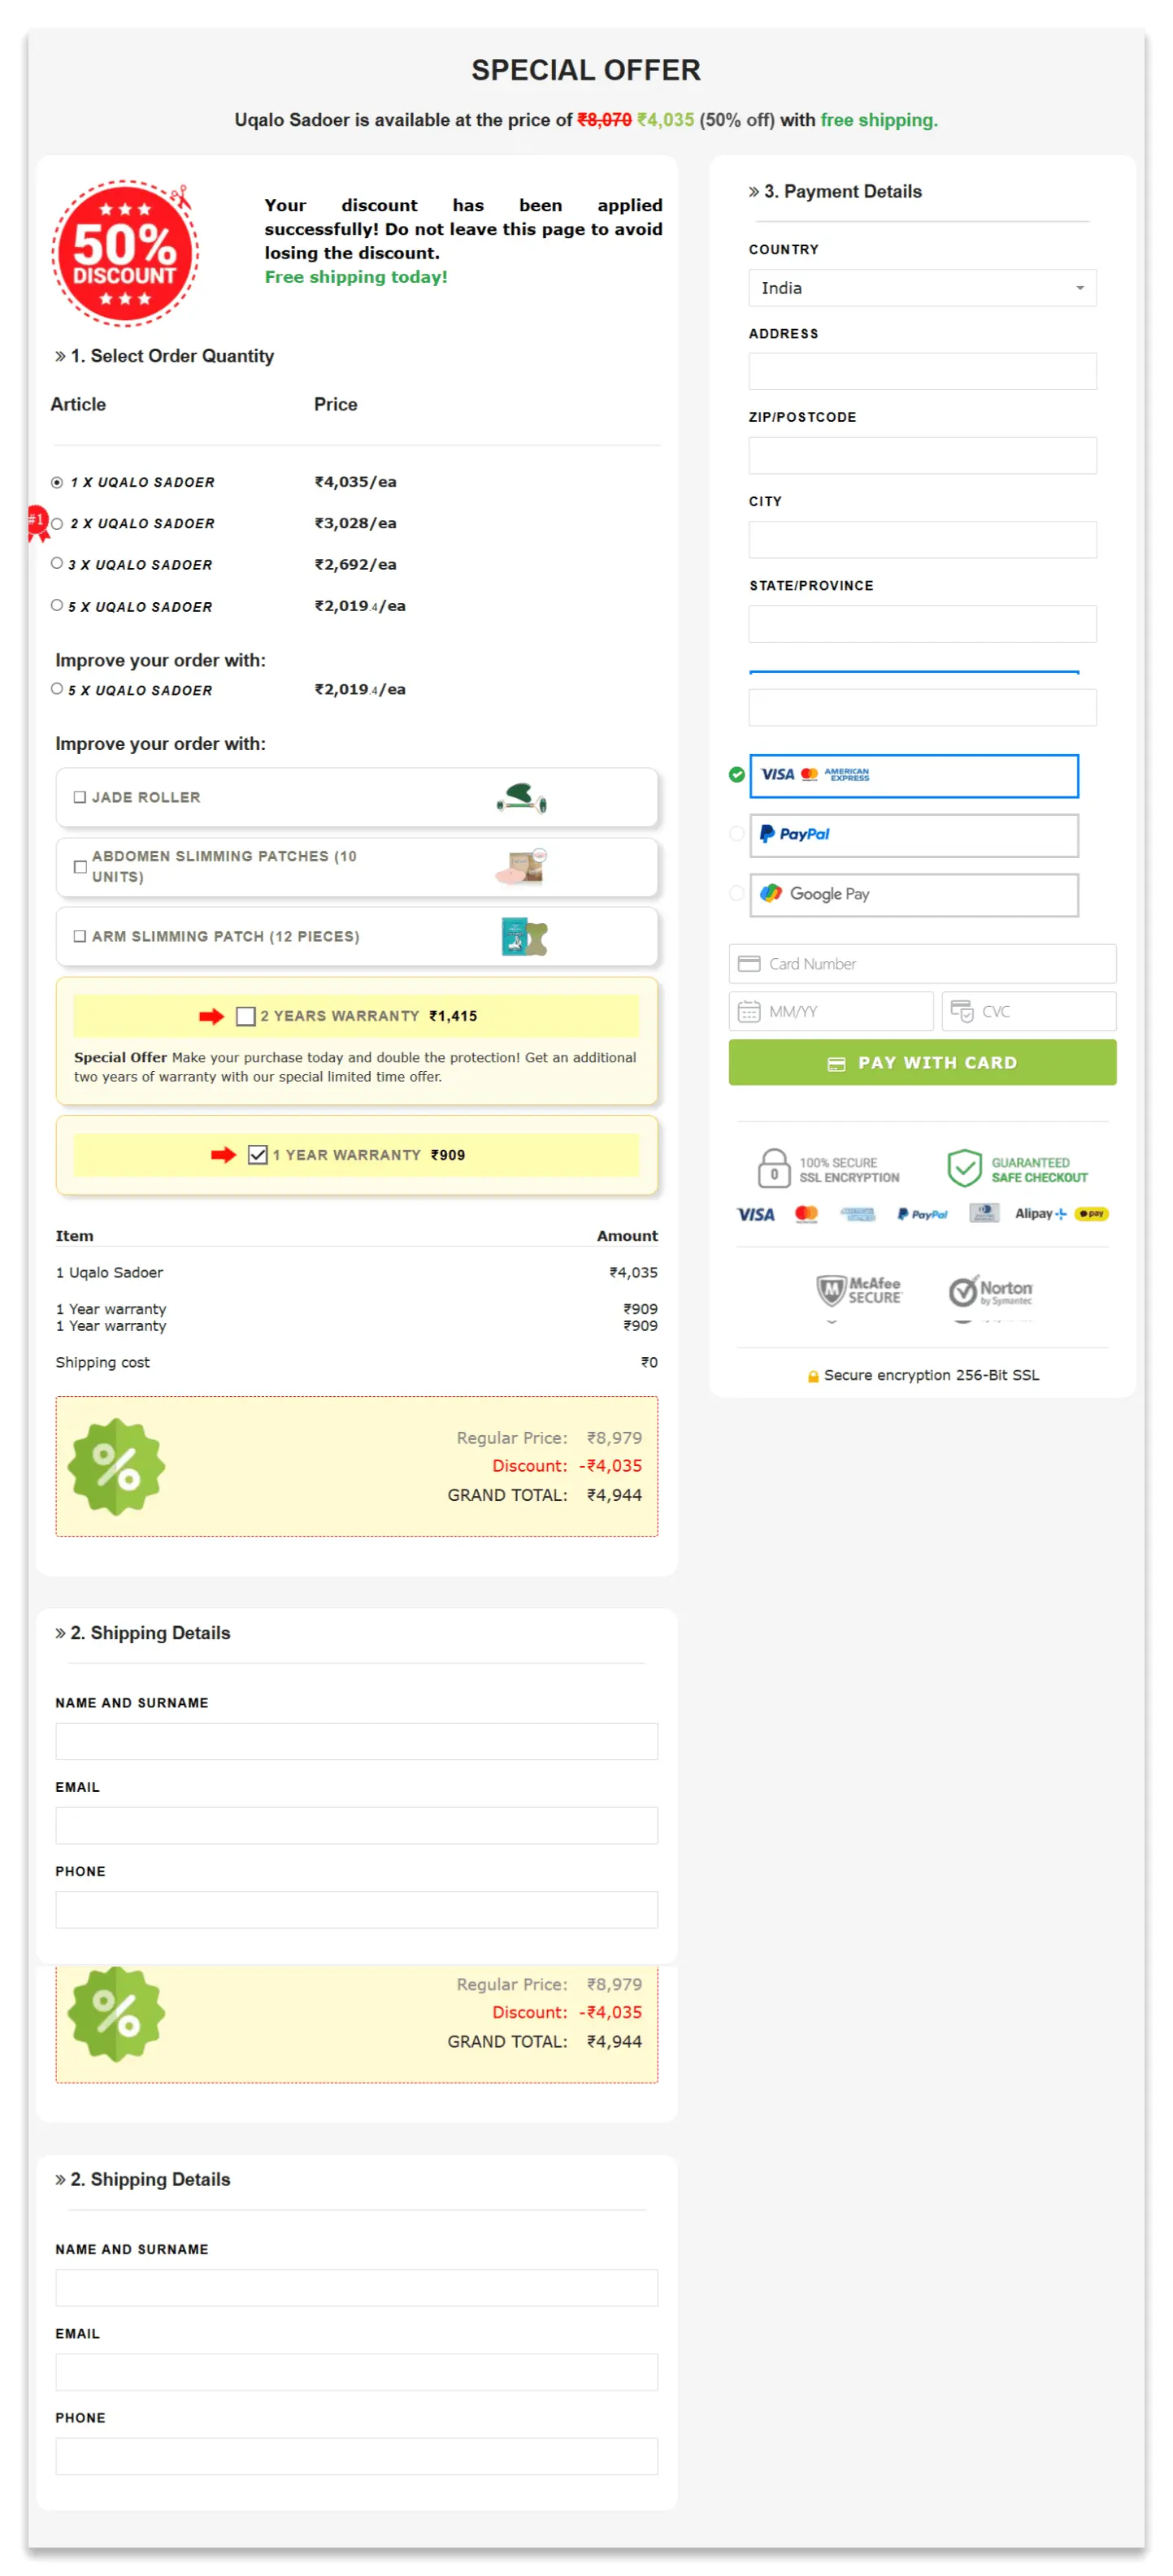Click the Abdomen Slimming Patches product image
Image resolution: width=1173 pixels, height=2576 pixels.
tap(521, 866)
